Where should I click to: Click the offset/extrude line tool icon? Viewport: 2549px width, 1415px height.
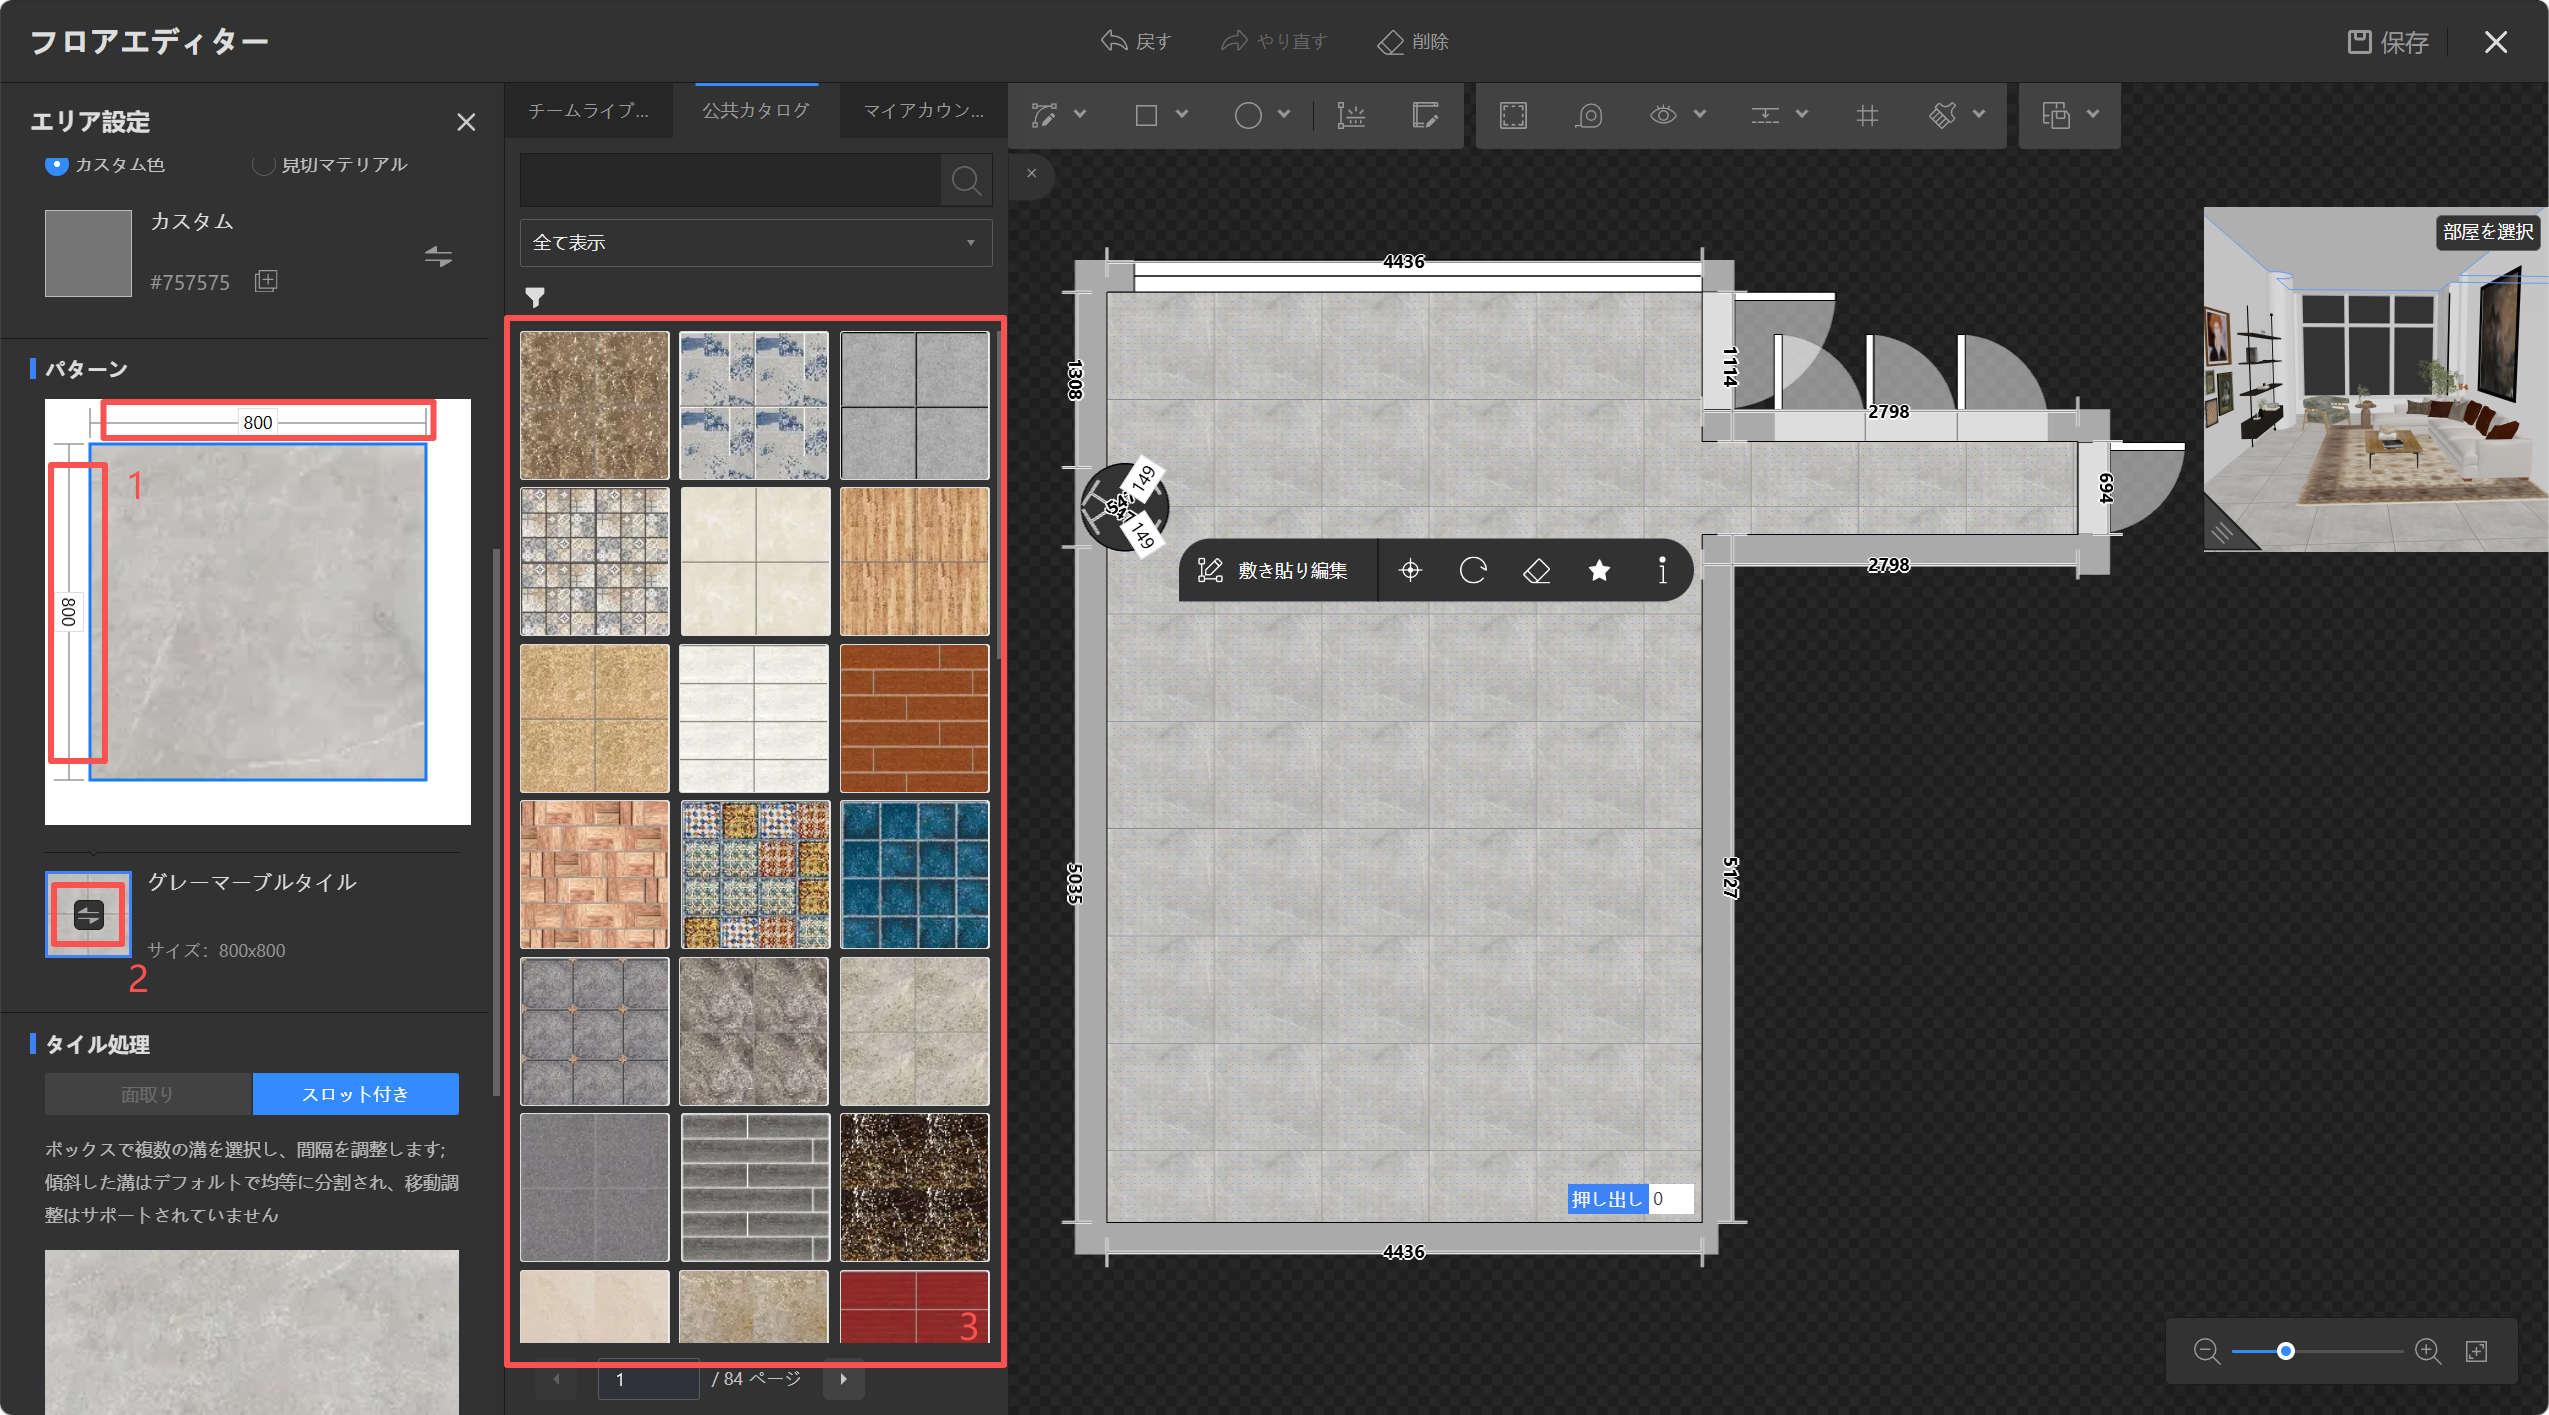coord(1765,115)
